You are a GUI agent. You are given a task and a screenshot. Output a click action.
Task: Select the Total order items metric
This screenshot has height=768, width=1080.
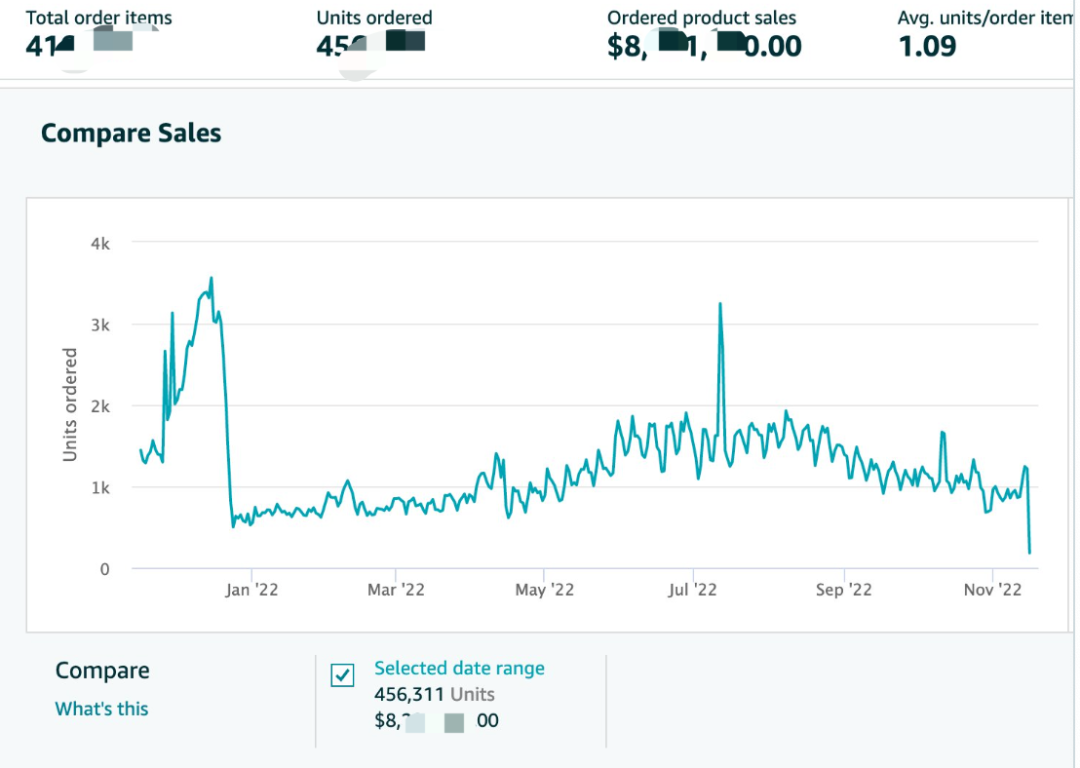[x=98, y=17]
